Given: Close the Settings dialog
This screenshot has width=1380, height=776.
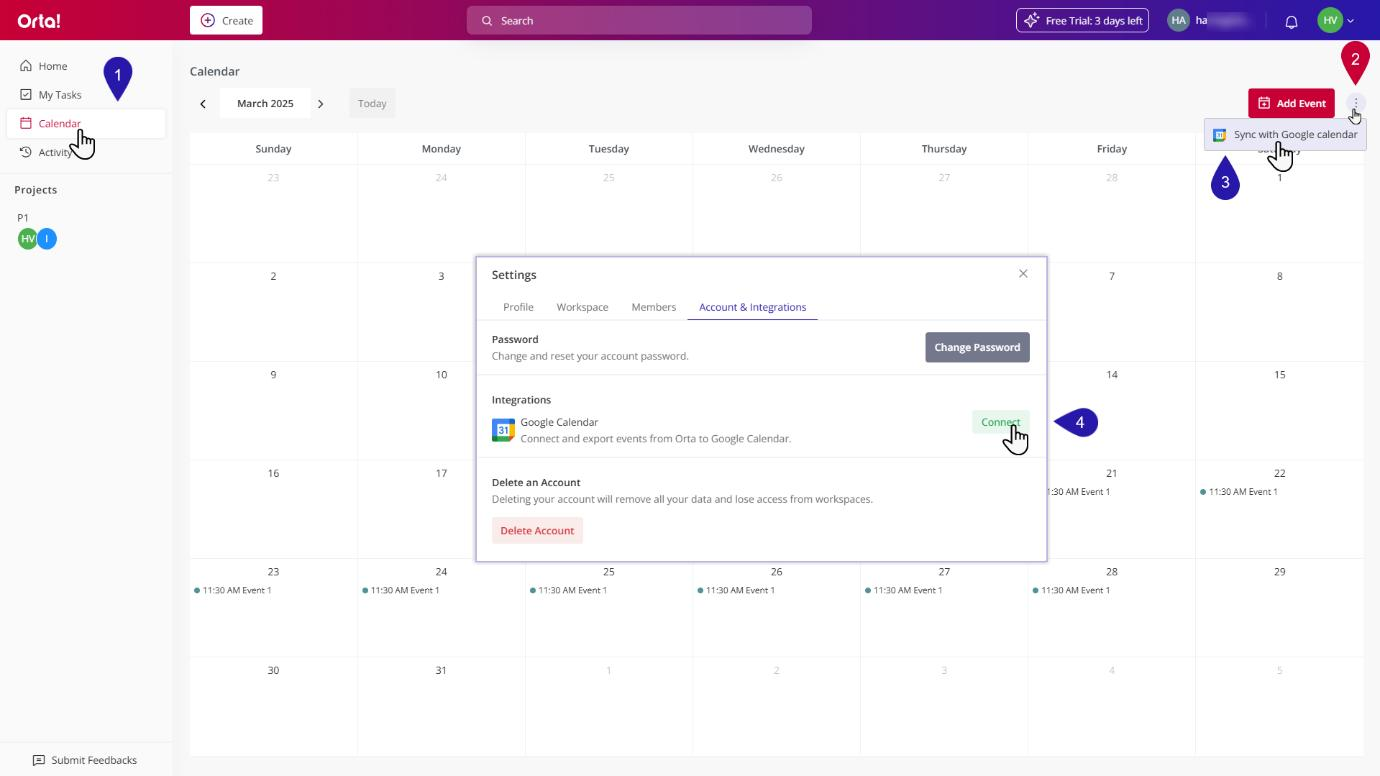Looking at the screenshot, I should point(1023,274).
